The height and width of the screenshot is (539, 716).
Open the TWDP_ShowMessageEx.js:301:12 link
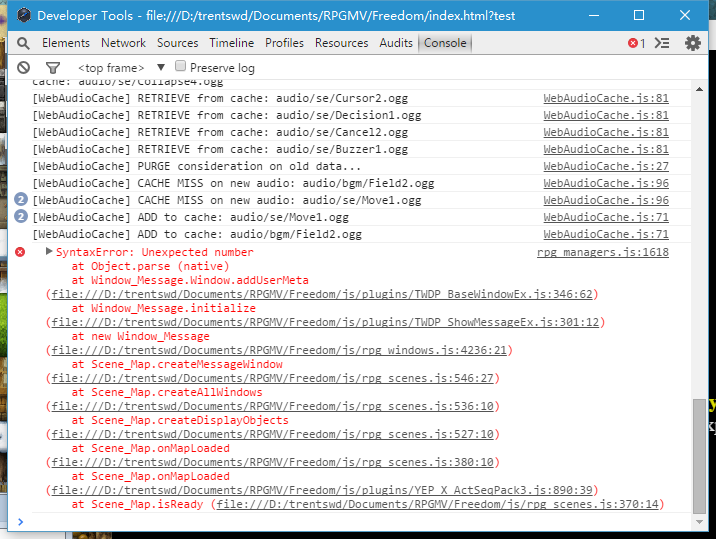click(x=325, y=322)
